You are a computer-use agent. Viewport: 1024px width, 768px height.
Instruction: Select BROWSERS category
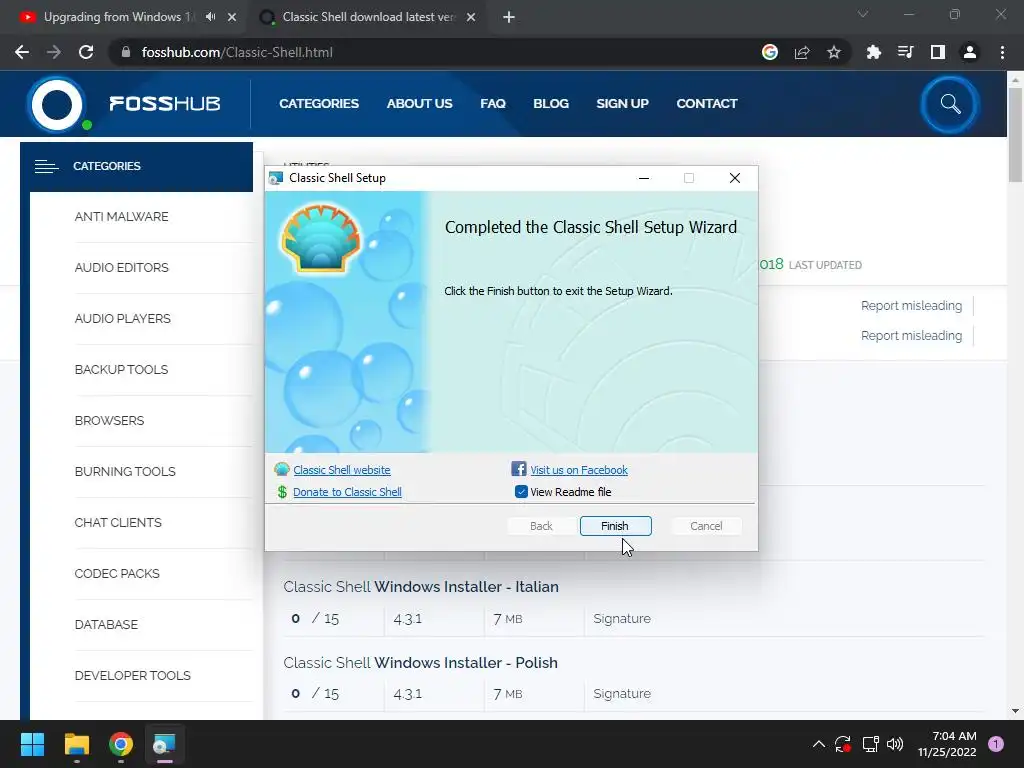(x=110, y=420)
